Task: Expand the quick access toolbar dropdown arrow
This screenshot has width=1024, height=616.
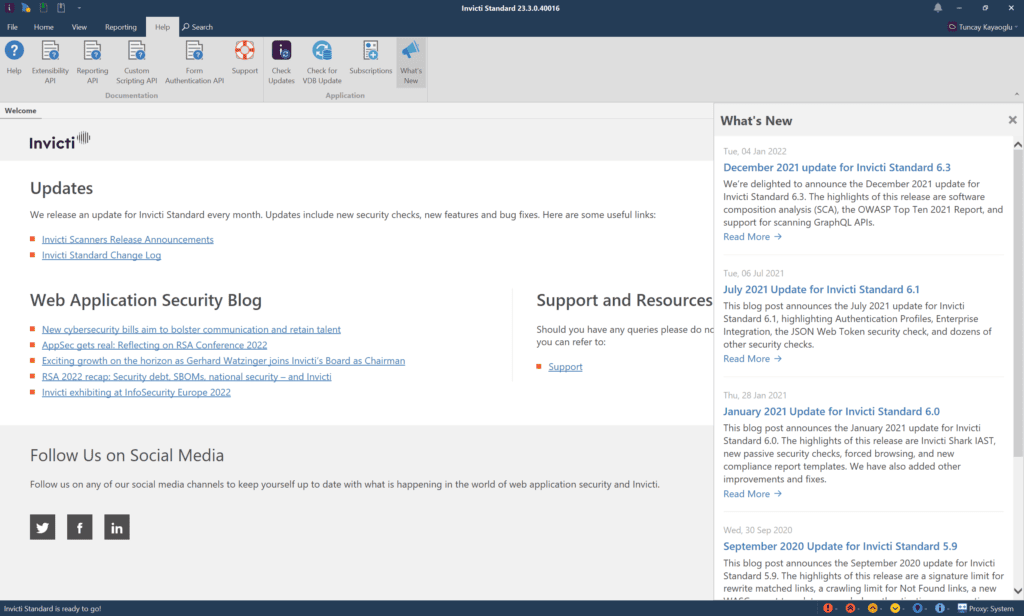Action: [79, 8]
